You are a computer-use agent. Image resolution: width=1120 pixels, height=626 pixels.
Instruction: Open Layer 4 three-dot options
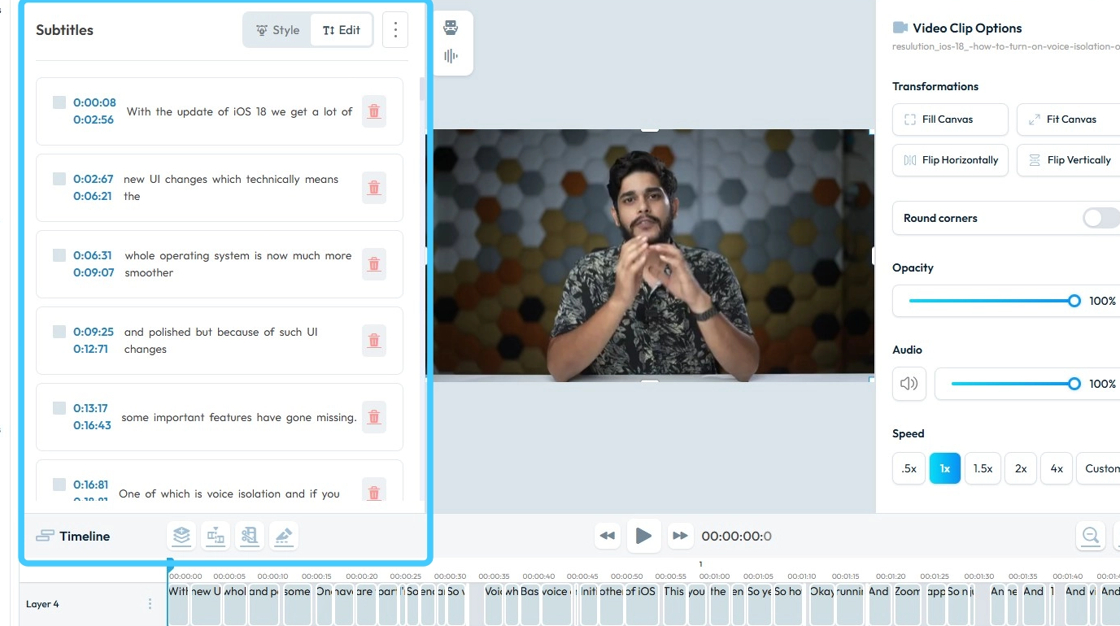(150, 604)
